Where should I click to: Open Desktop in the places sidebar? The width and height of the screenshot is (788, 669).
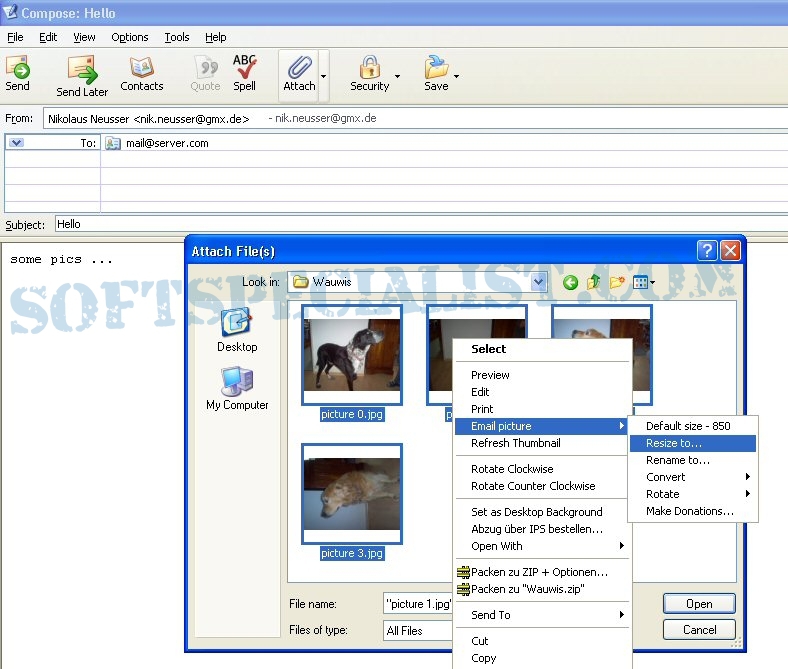pyautogui.click(x=237, y=330)
